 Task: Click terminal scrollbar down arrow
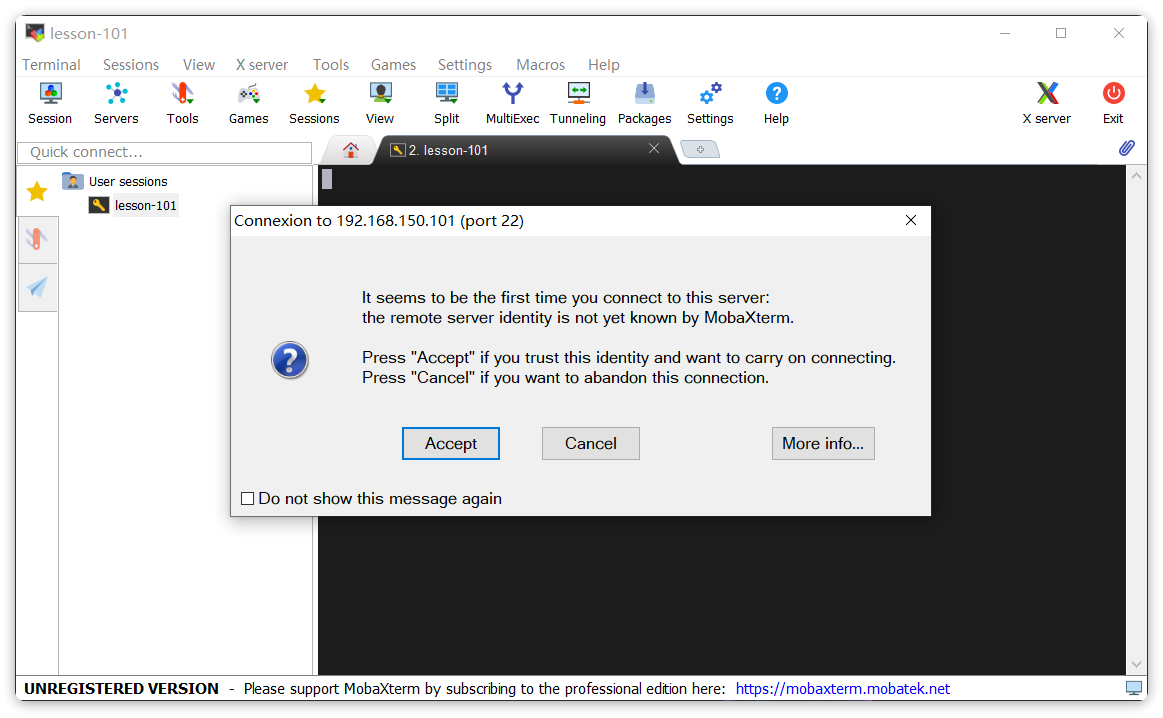pos(1135,664)
